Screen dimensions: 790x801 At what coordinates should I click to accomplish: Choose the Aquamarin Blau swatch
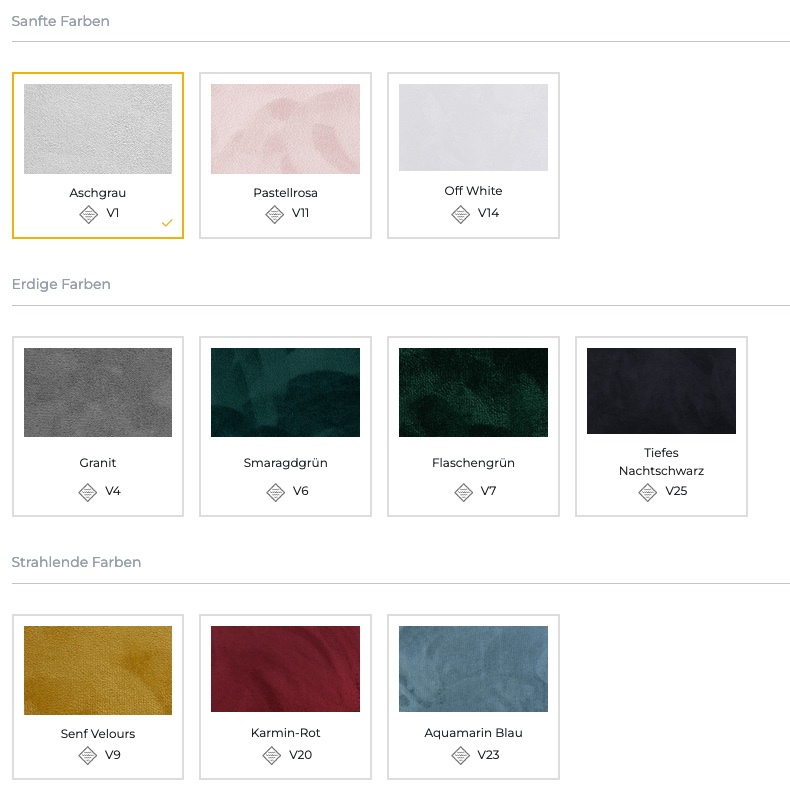pos(473,669)
